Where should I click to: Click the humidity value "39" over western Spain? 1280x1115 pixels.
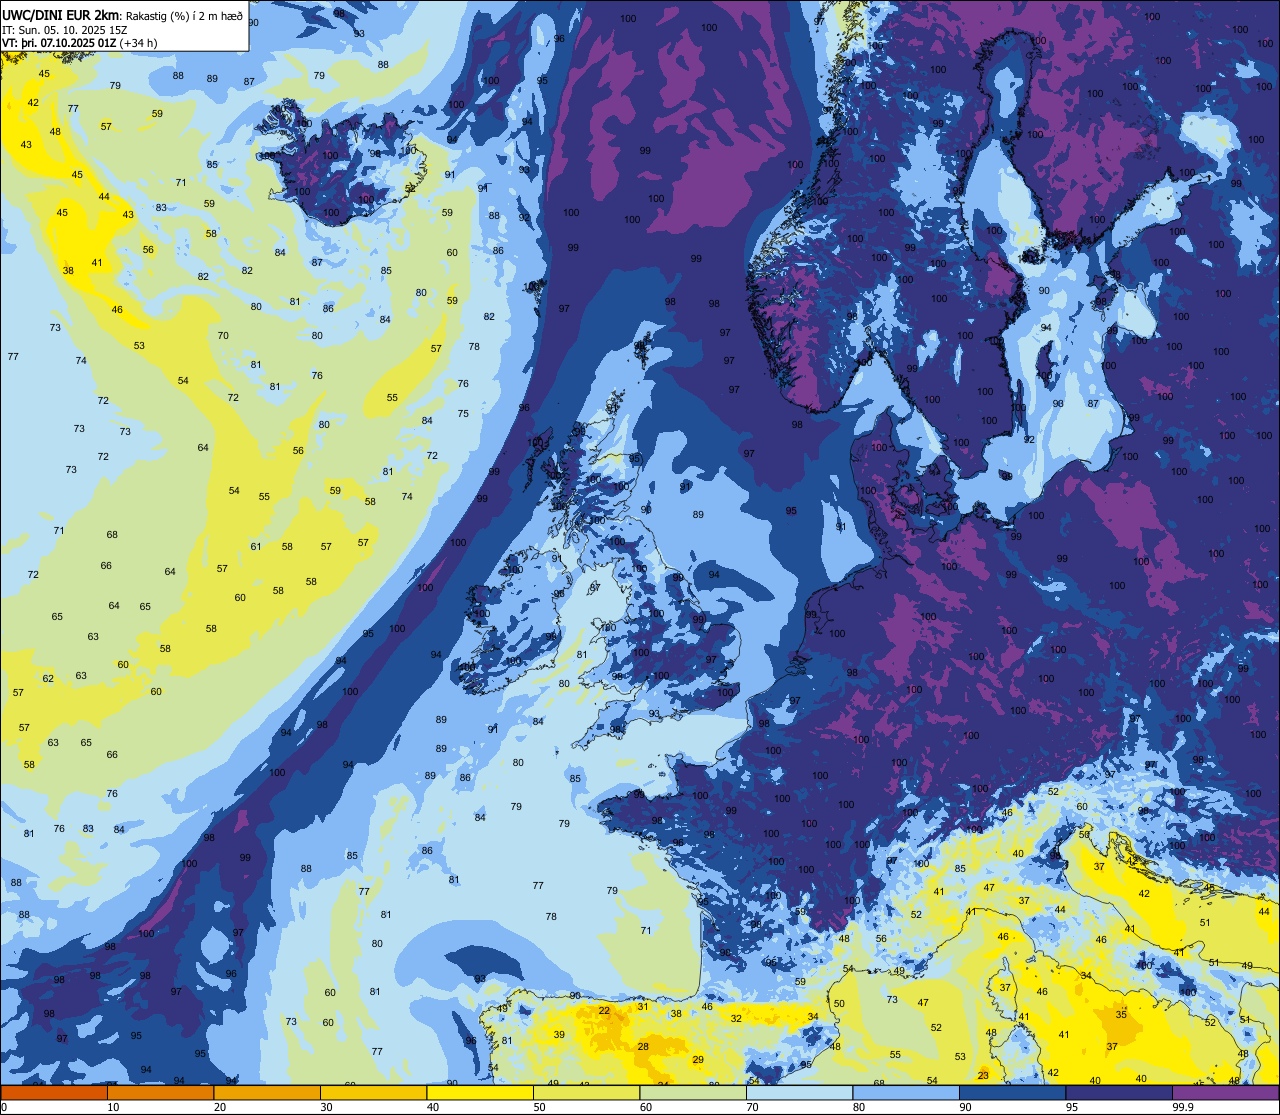pos(559,1035)
